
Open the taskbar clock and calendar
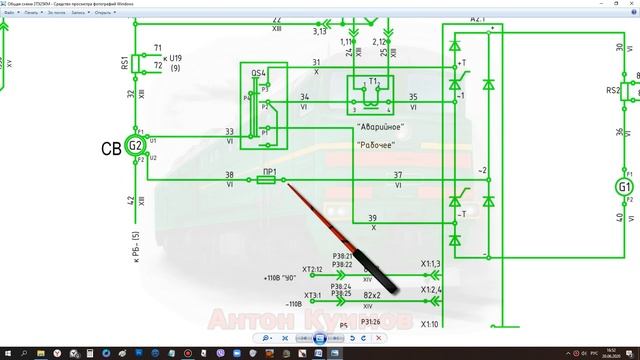(611, 353)
